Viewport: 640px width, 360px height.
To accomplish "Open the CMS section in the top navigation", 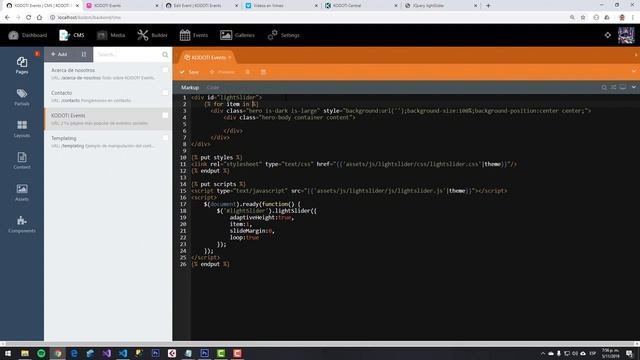I will [x=71, y=35].
